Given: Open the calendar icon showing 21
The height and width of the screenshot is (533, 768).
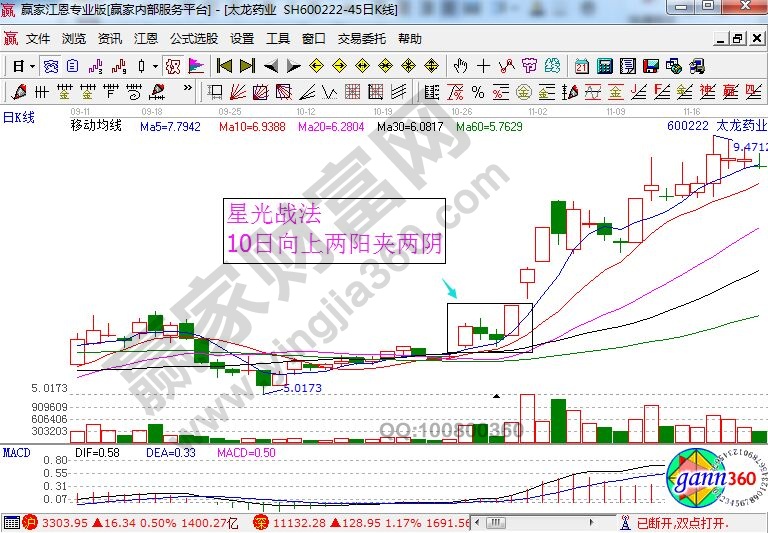Looking at the screenshot, I should click(x=581, y=66).
